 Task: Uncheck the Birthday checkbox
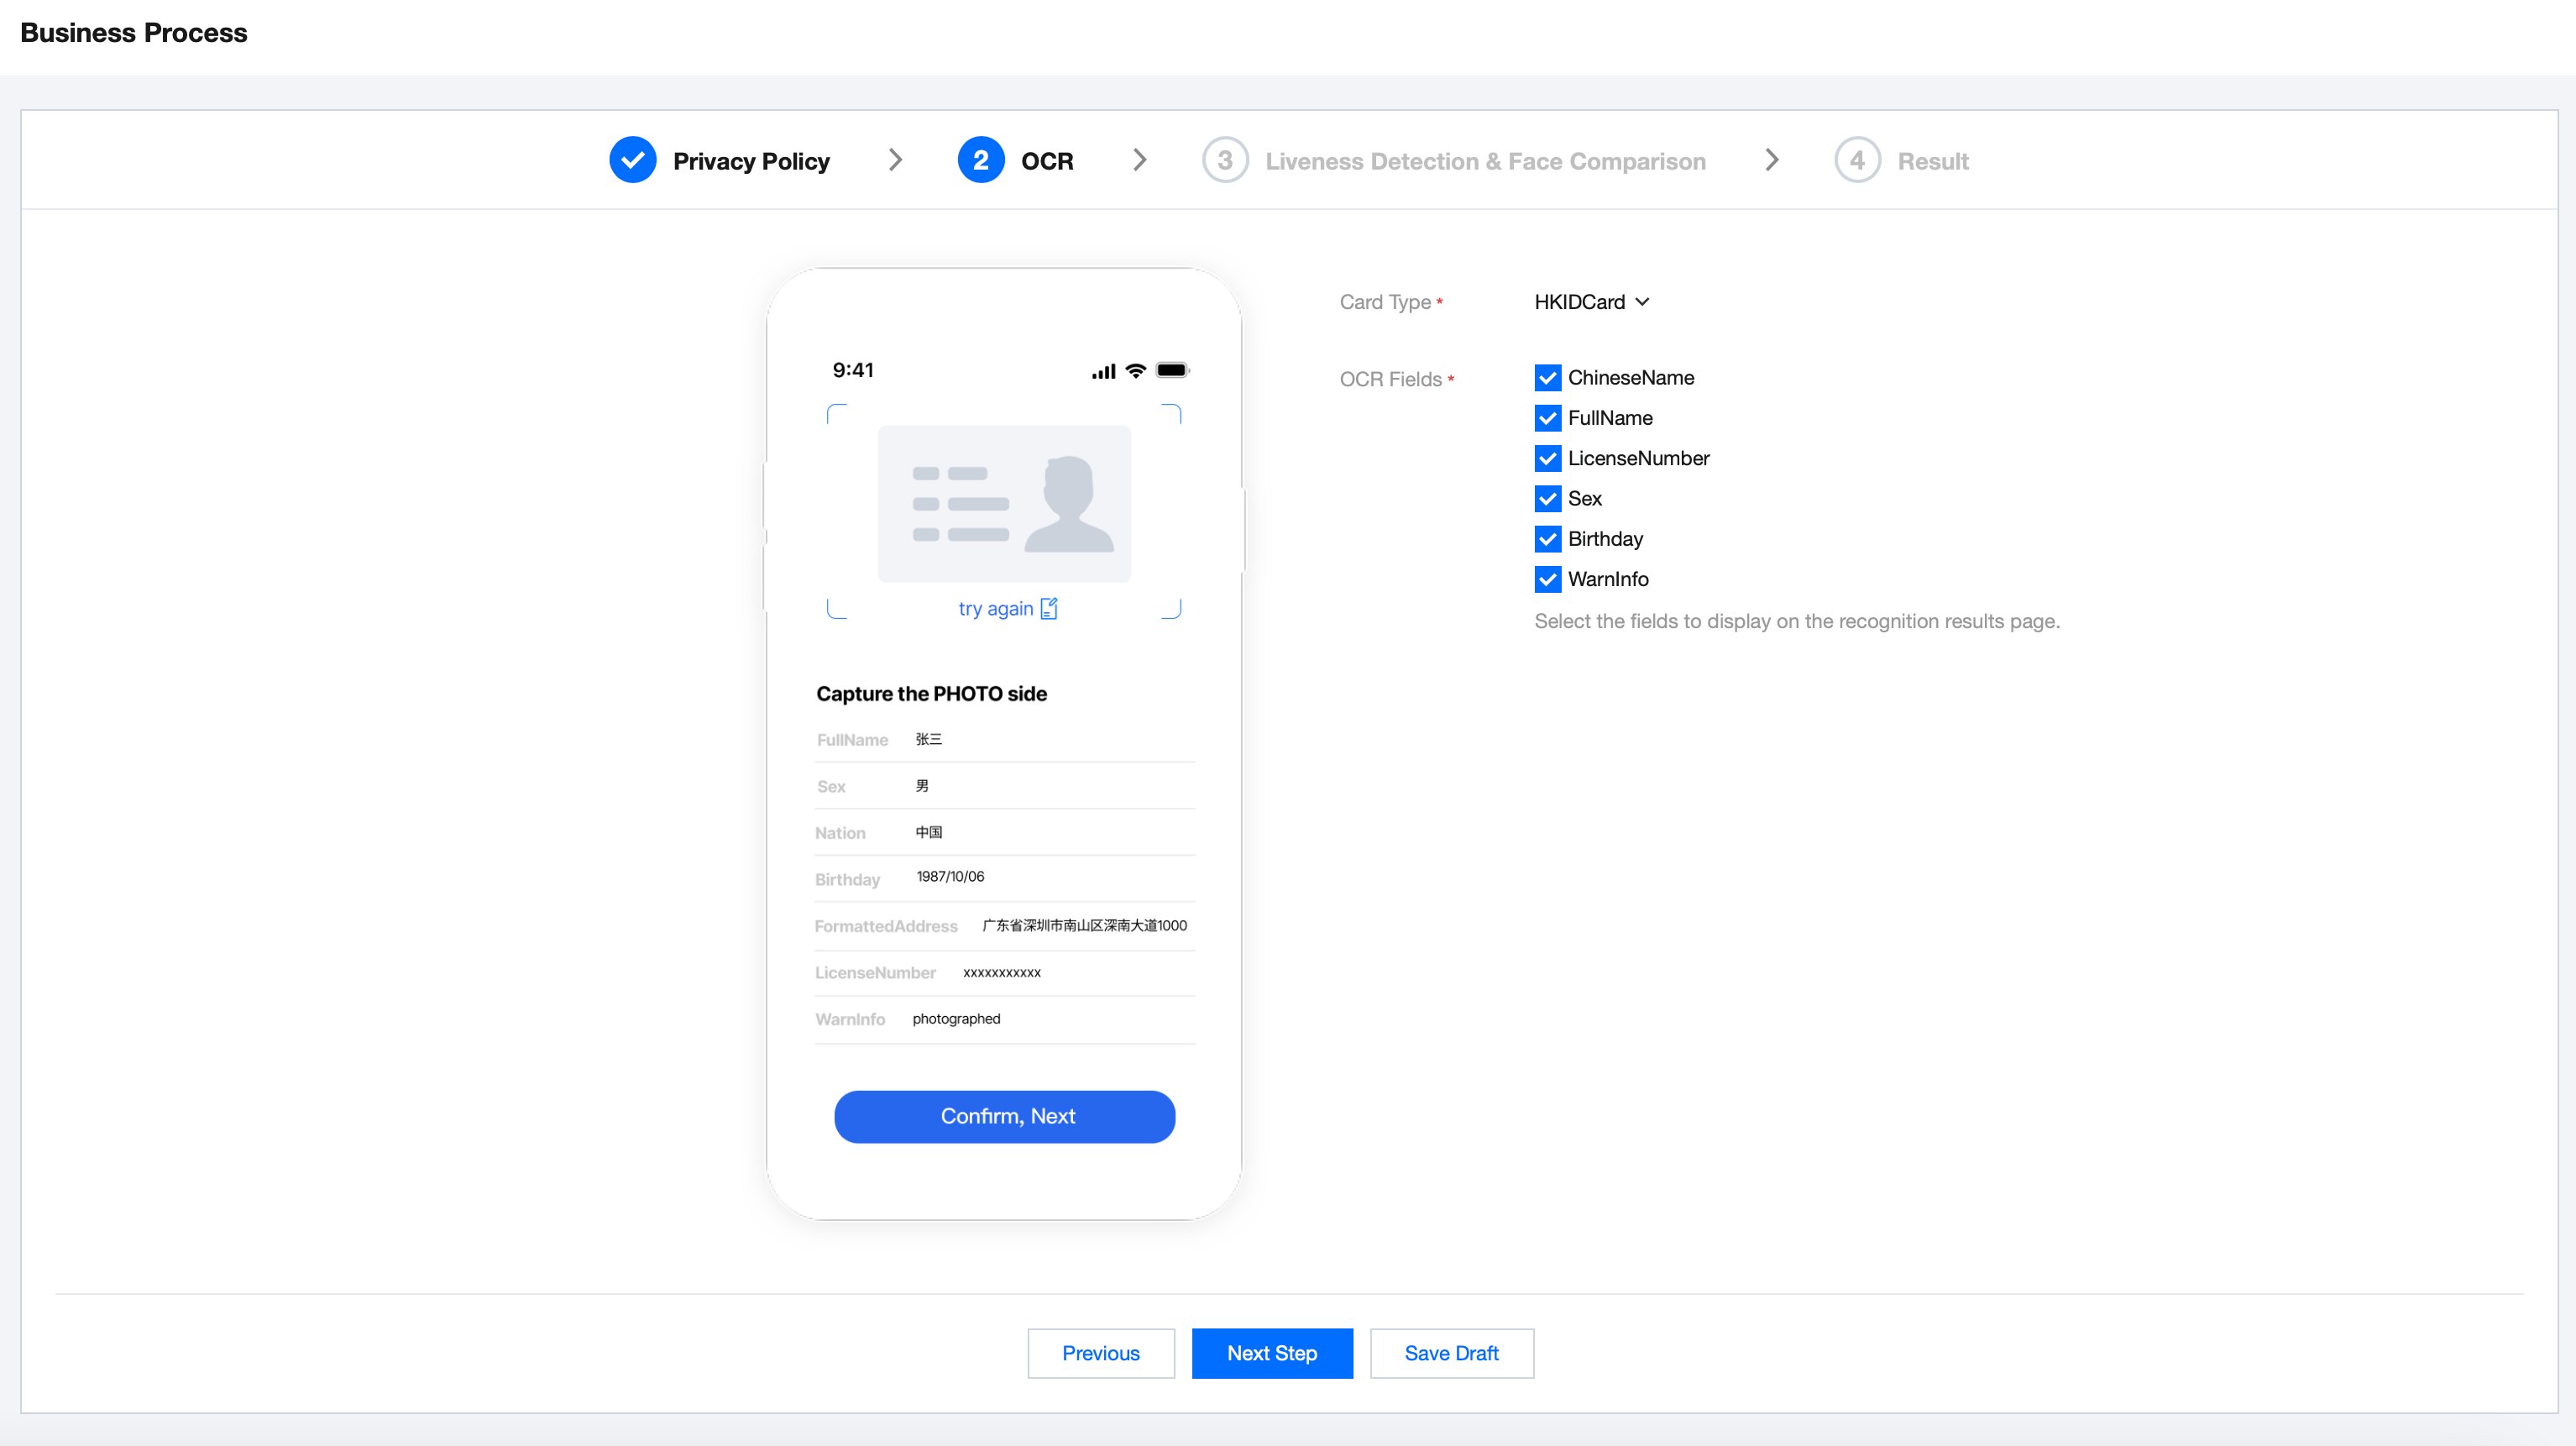pos(1547,539)
